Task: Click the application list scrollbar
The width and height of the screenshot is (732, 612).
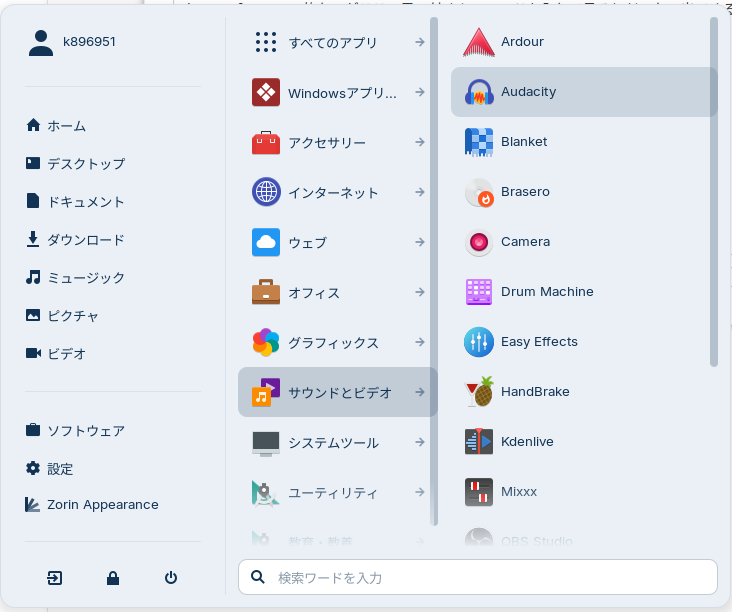Action: coord(714,190)
